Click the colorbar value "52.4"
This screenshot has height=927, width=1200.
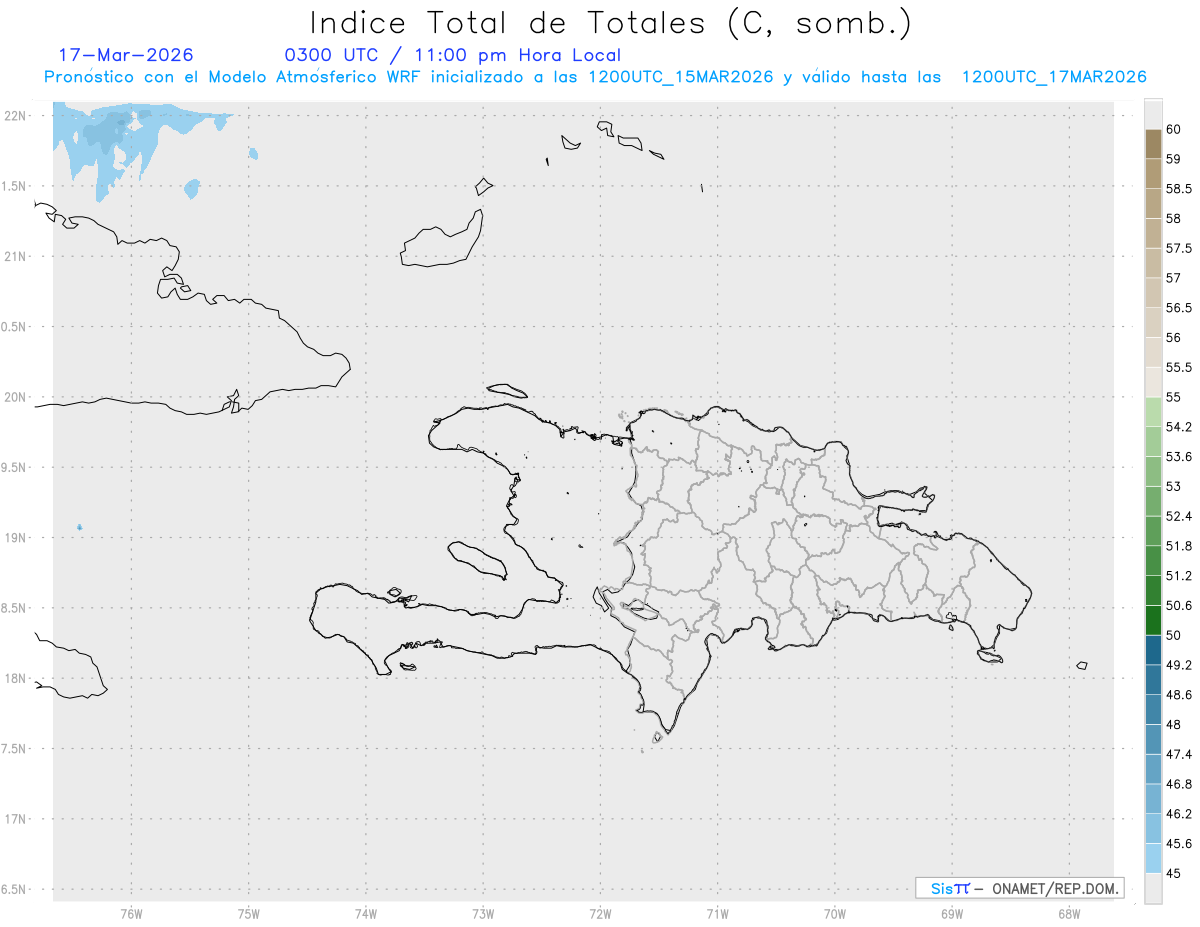pyautogui.click(x=1178, y=516)
